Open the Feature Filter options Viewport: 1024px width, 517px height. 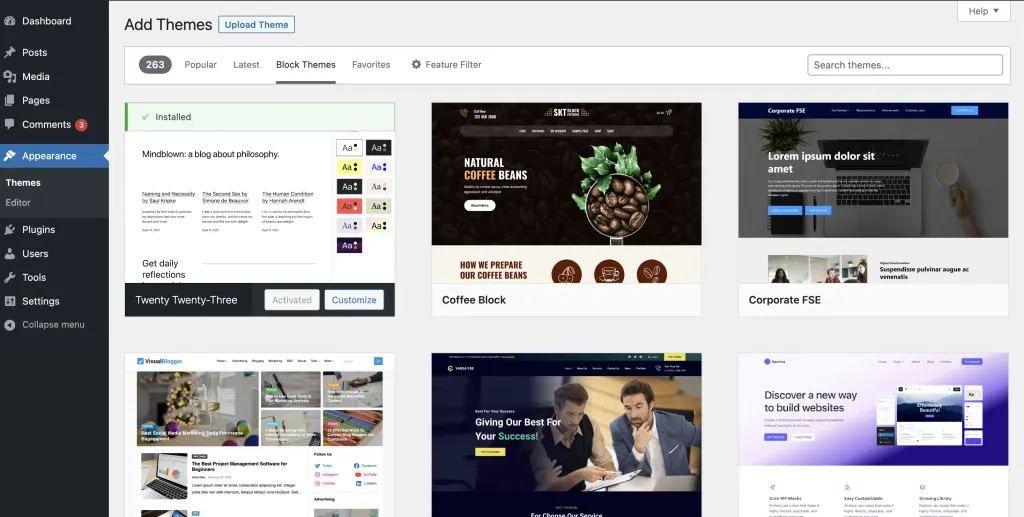click(446, 65)
